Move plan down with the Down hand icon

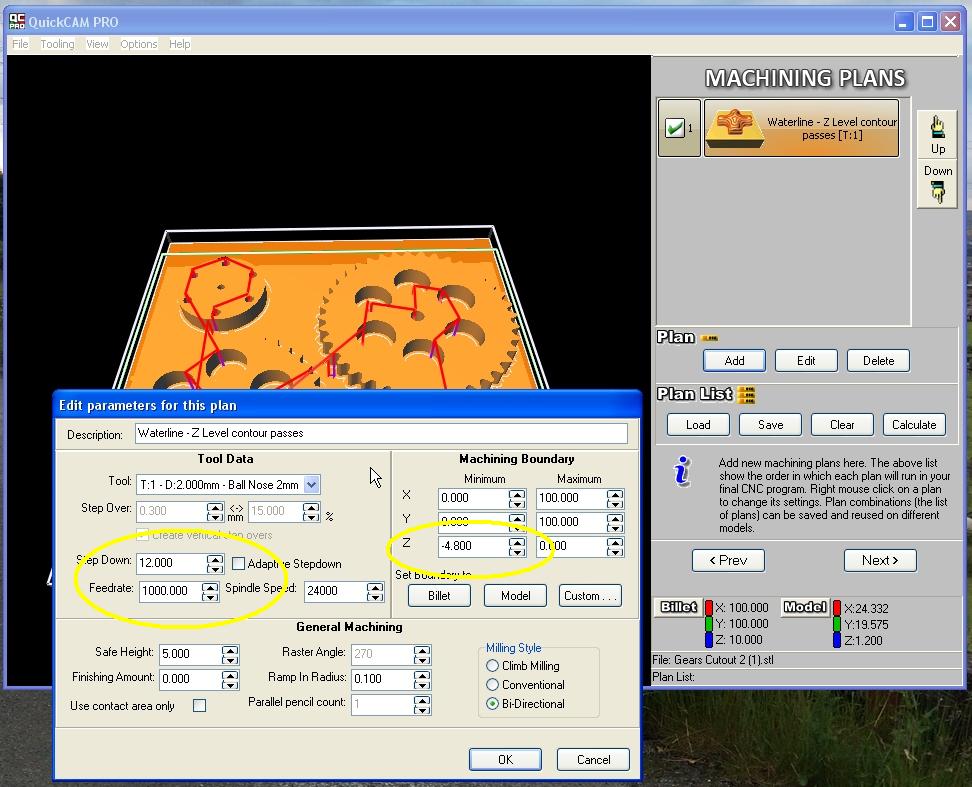[937, 184]
